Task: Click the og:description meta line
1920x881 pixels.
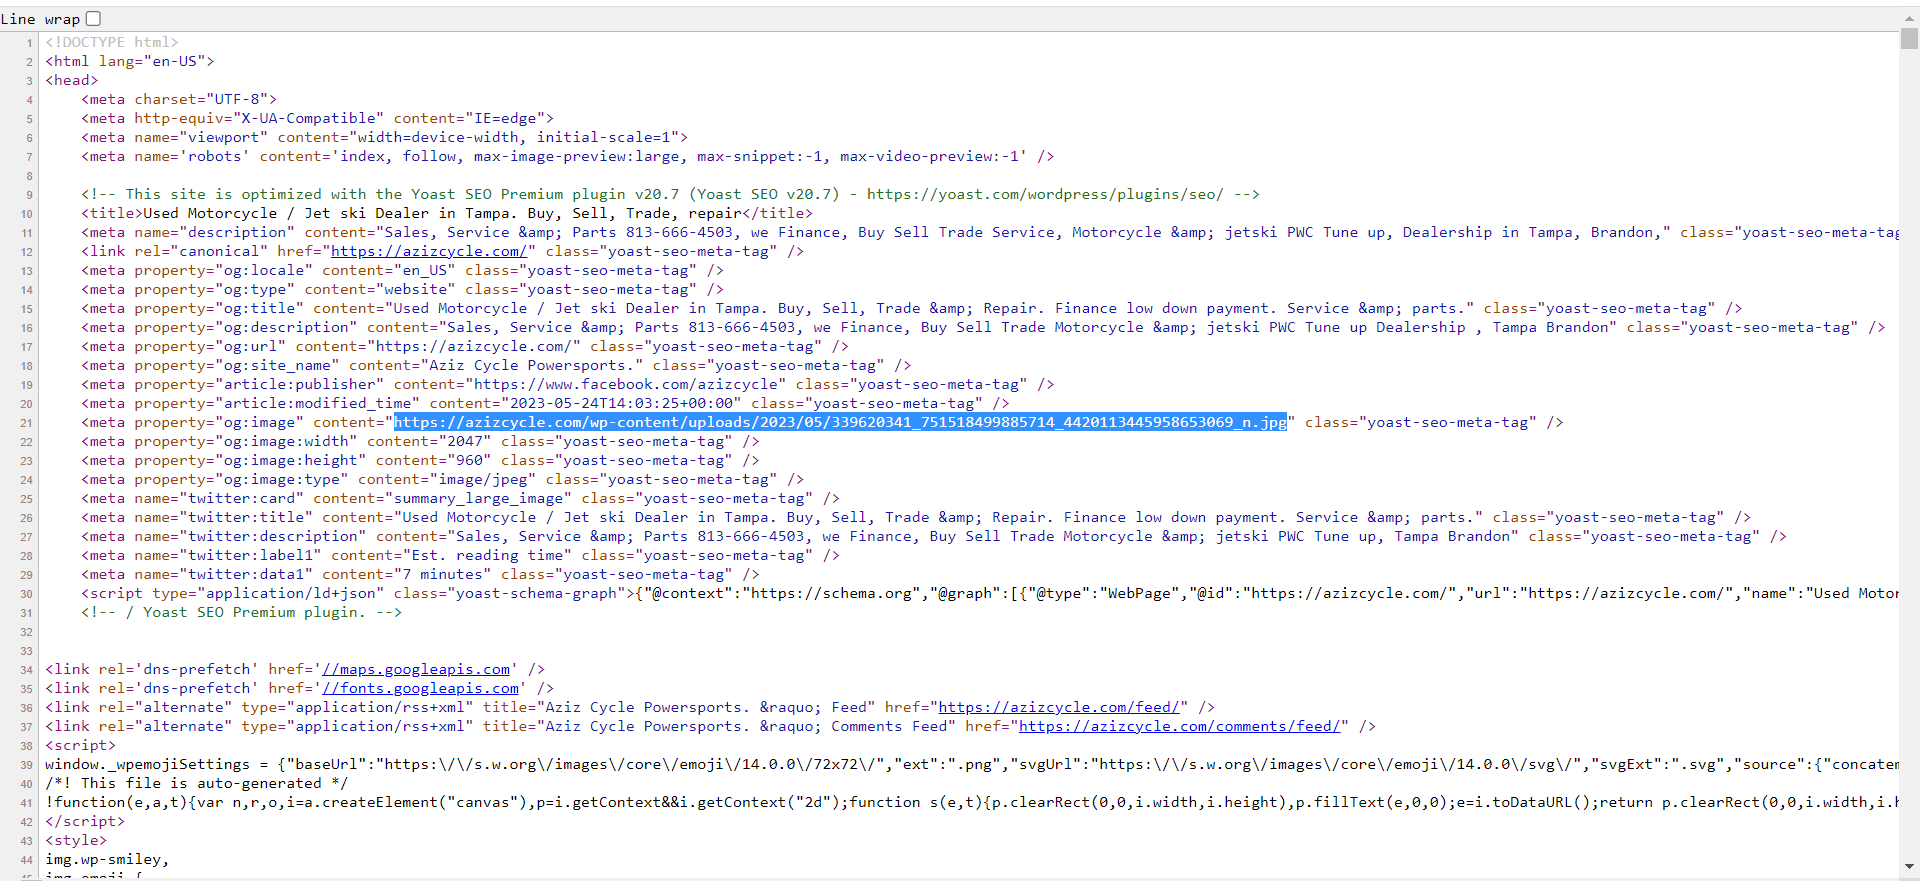Action: coord(983,327)
